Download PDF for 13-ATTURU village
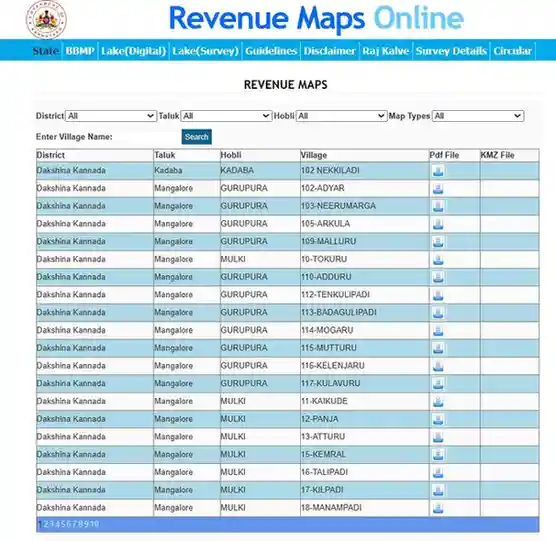Image resolution: width=556 pixels, height=541 pixels. point(438,437)
